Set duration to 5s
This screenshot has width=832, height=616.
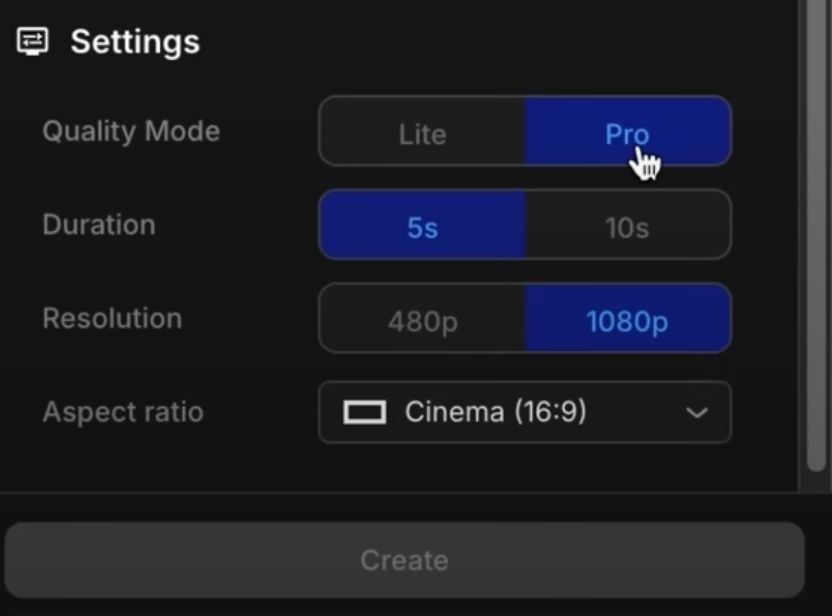422,226
